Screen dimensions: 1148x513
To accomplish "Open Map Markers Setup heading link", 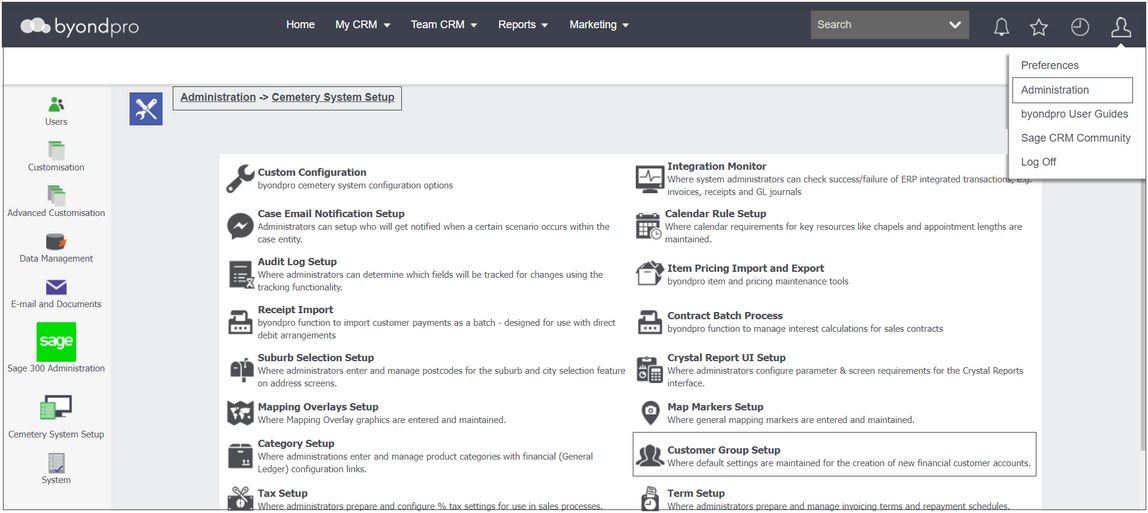I will tap(715, 406).
